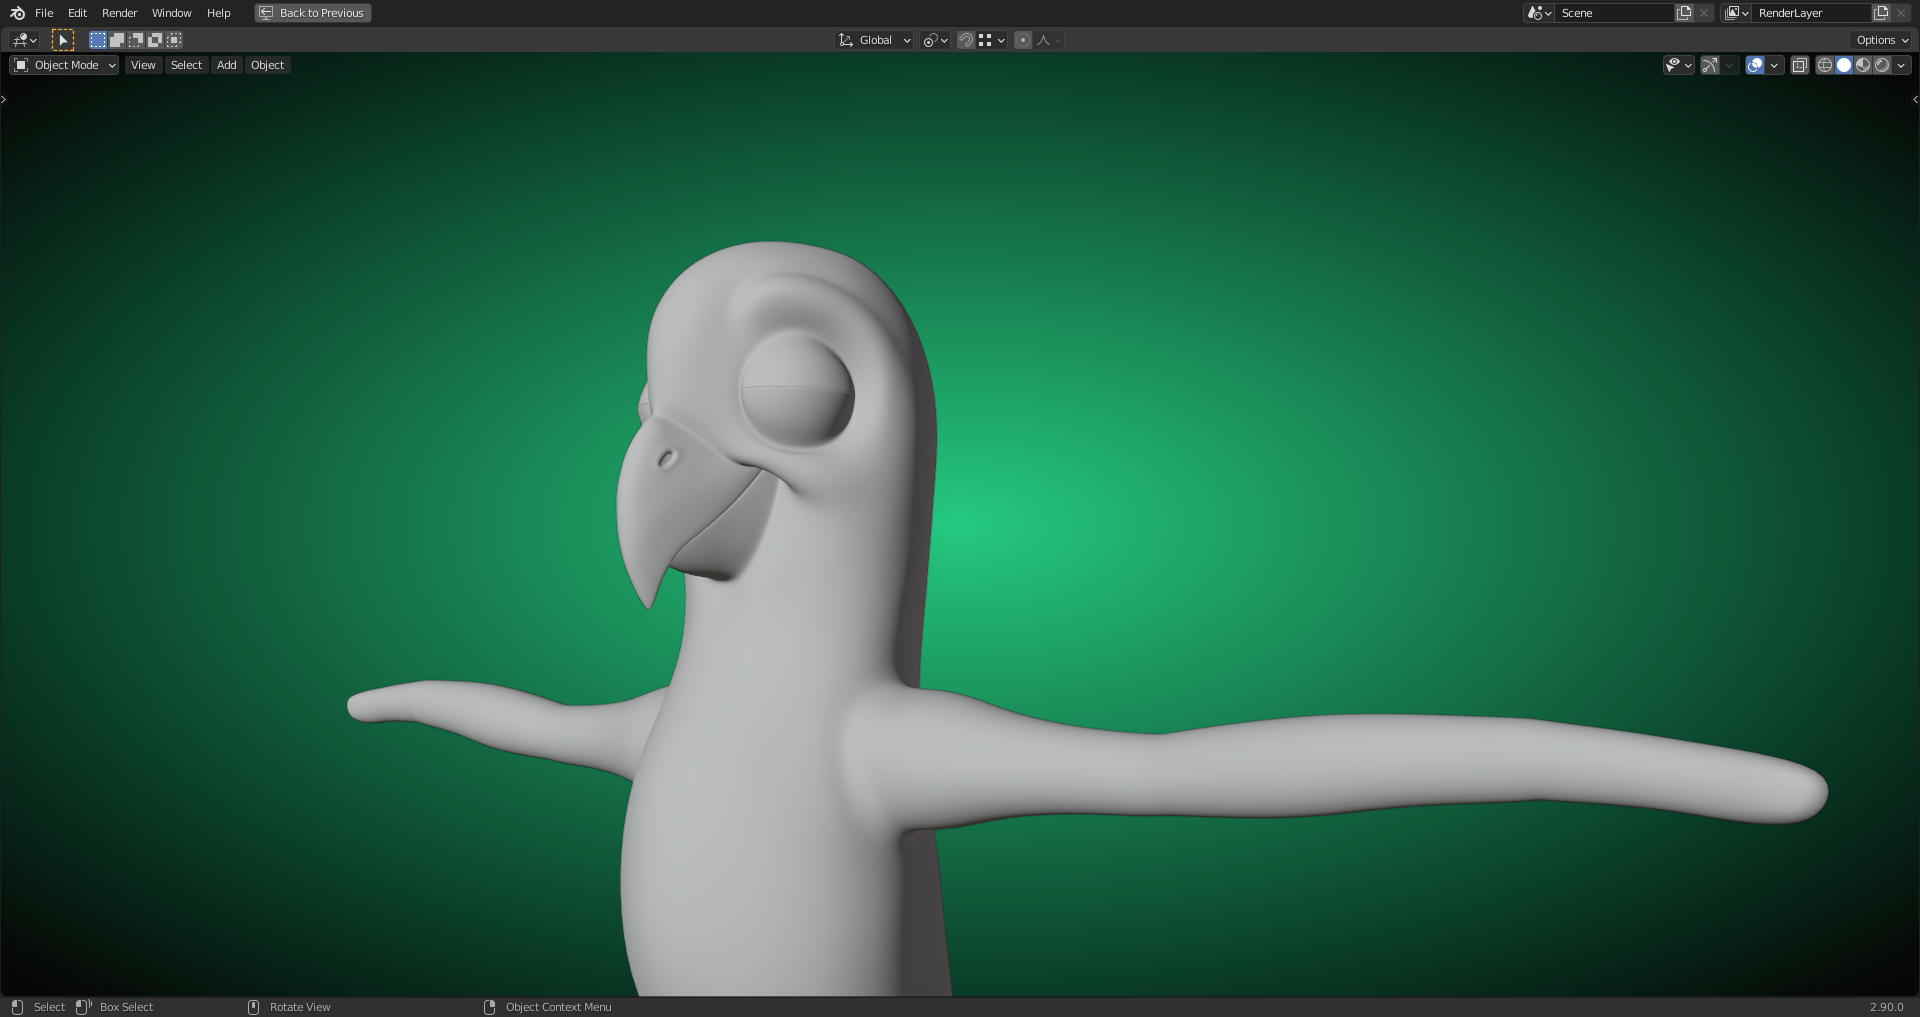Click the RenderLayer name field
1920x1017 pixels.
[1811, 13]
